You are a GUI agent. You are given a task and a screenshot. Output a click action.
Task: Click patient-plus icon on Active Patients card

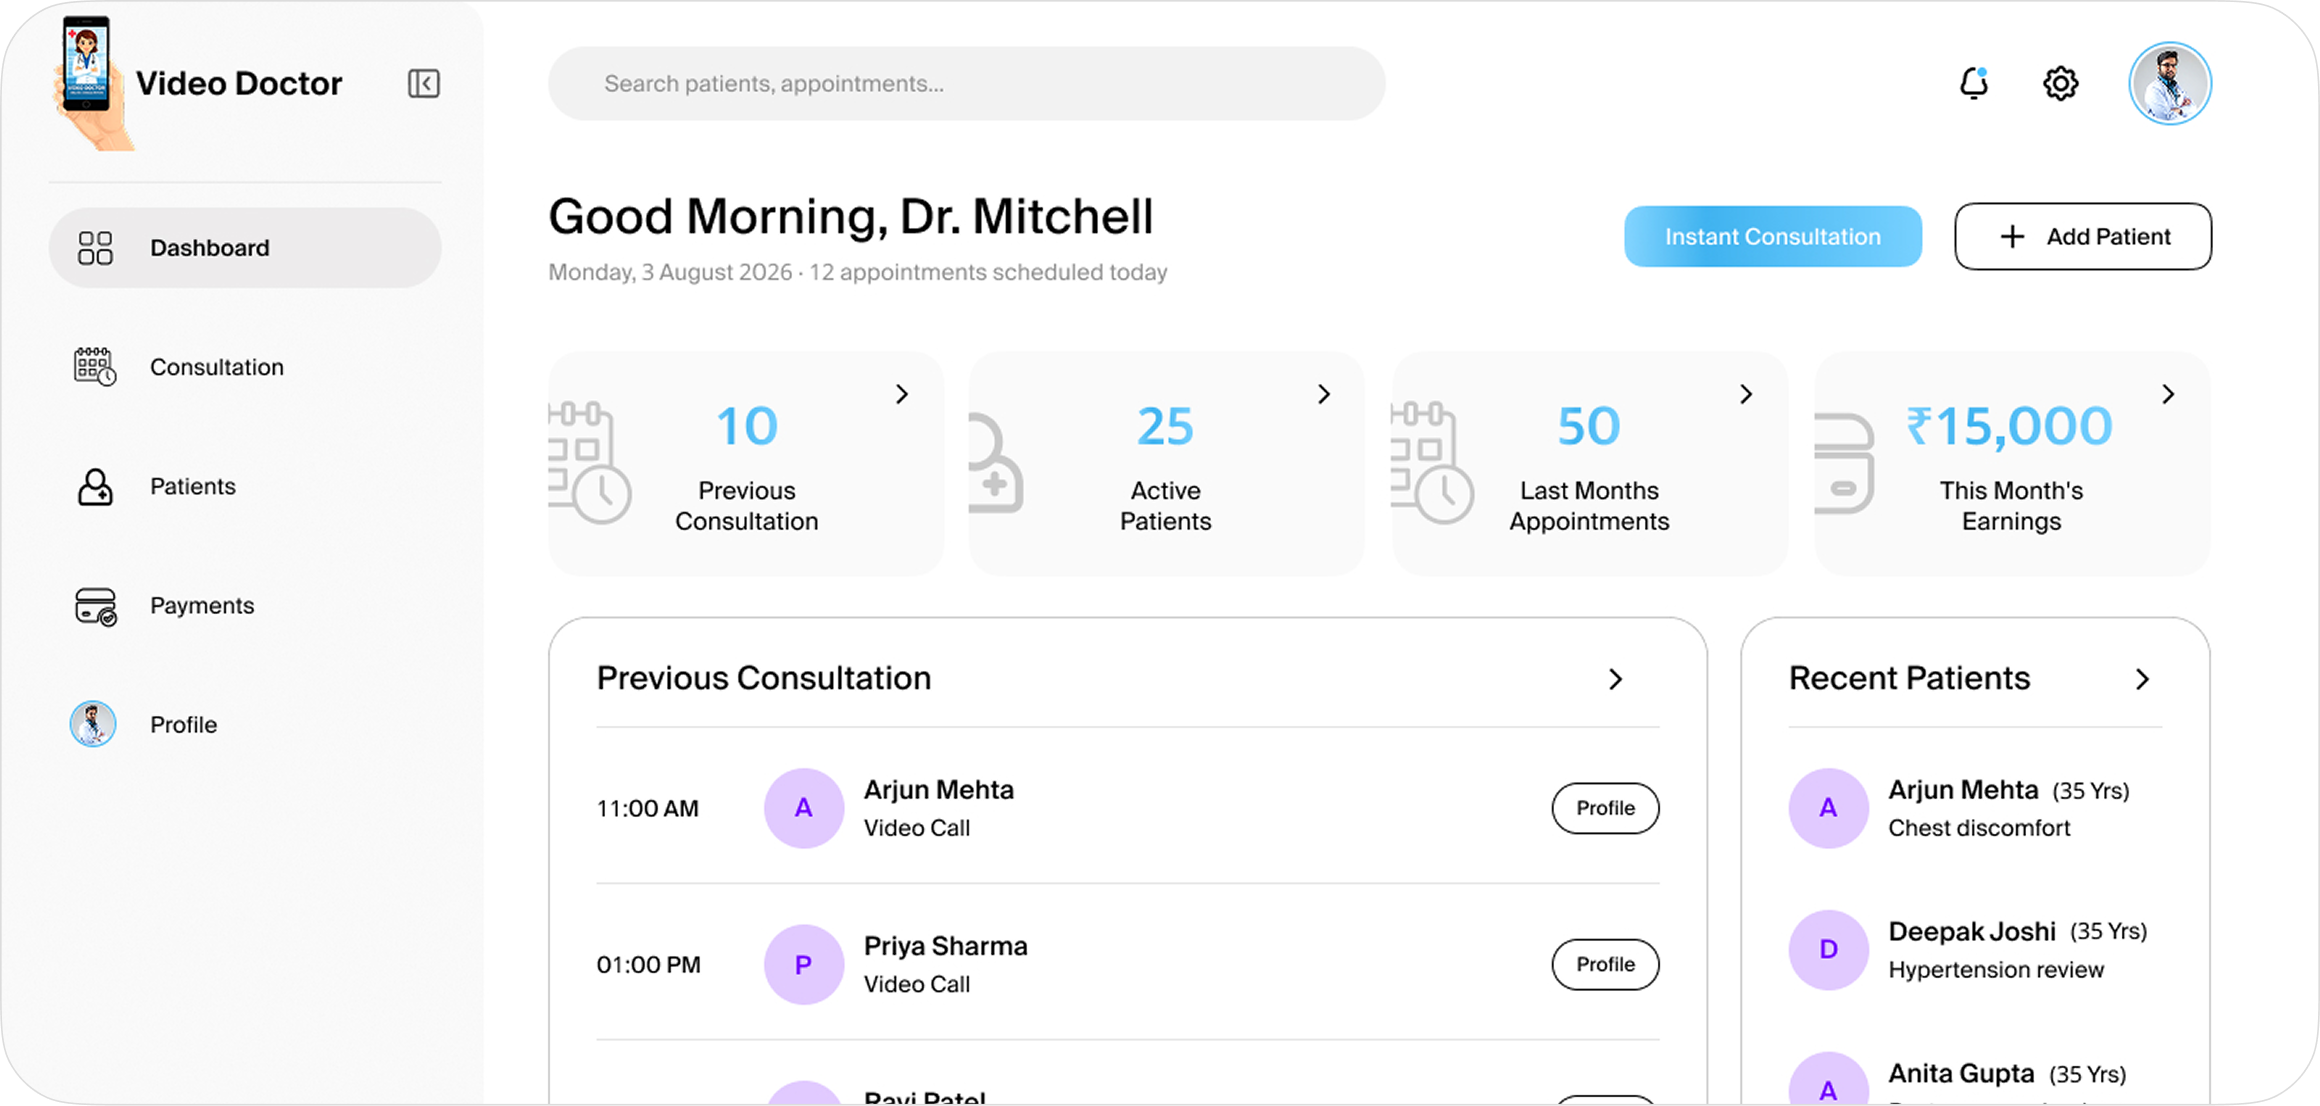996,462
